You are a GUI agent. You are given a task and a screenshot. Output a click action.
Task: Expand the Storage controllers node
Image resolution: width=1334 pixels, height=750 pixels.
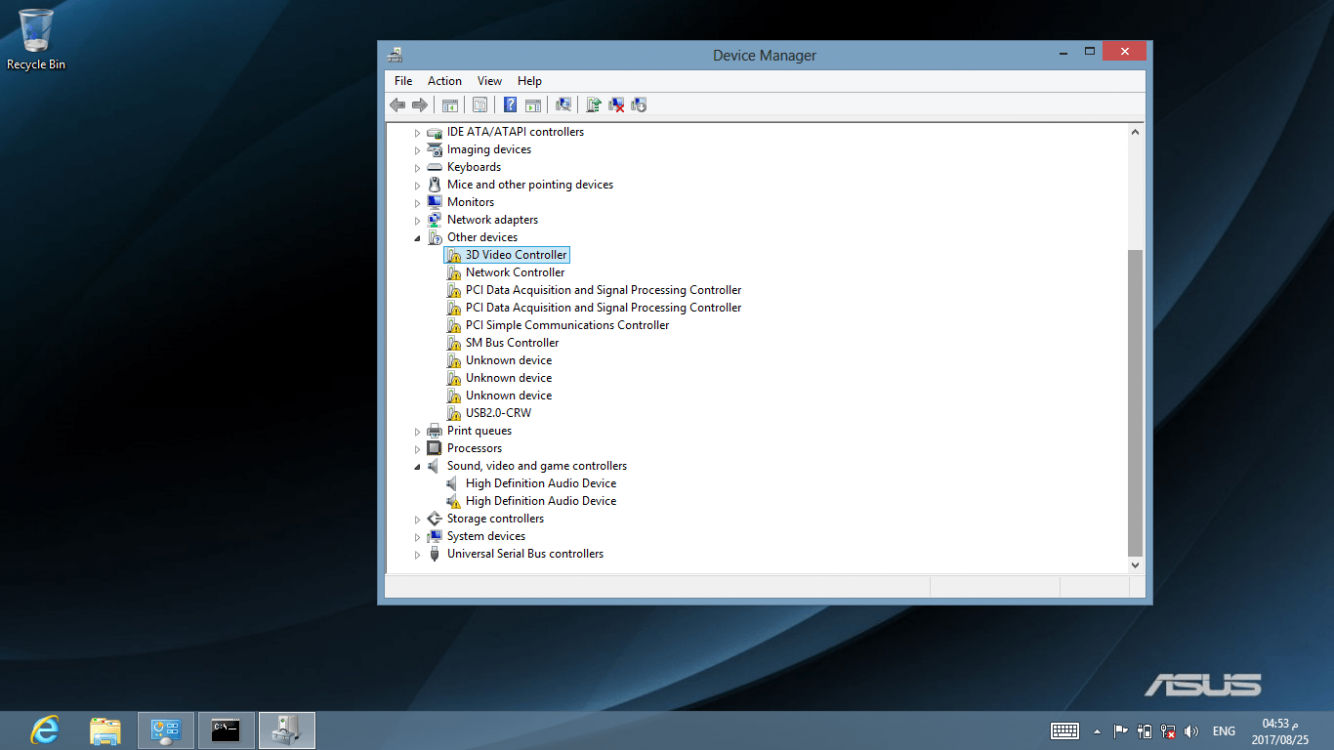click(418, 519)
